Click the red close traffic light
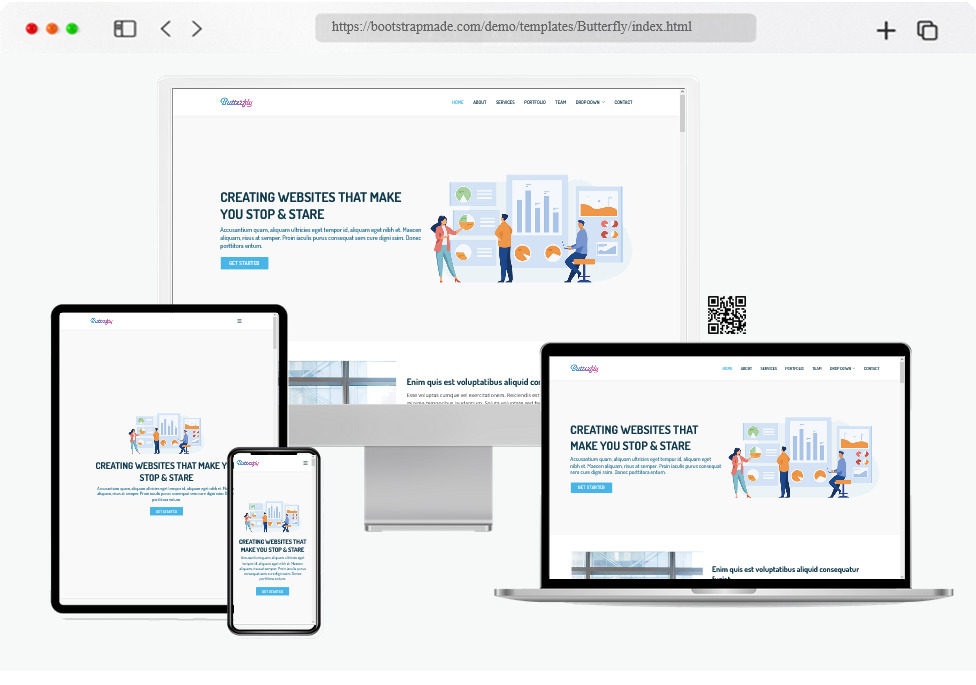 [x=32, y=30]
